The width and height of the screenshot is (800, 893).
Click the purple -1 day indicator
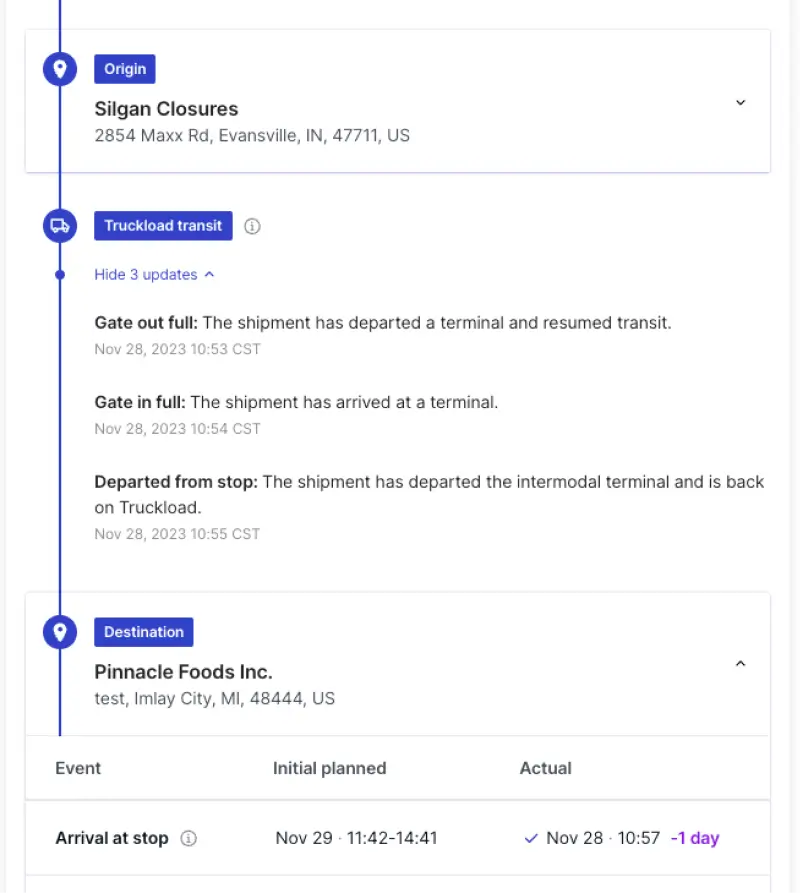point(695,838)
